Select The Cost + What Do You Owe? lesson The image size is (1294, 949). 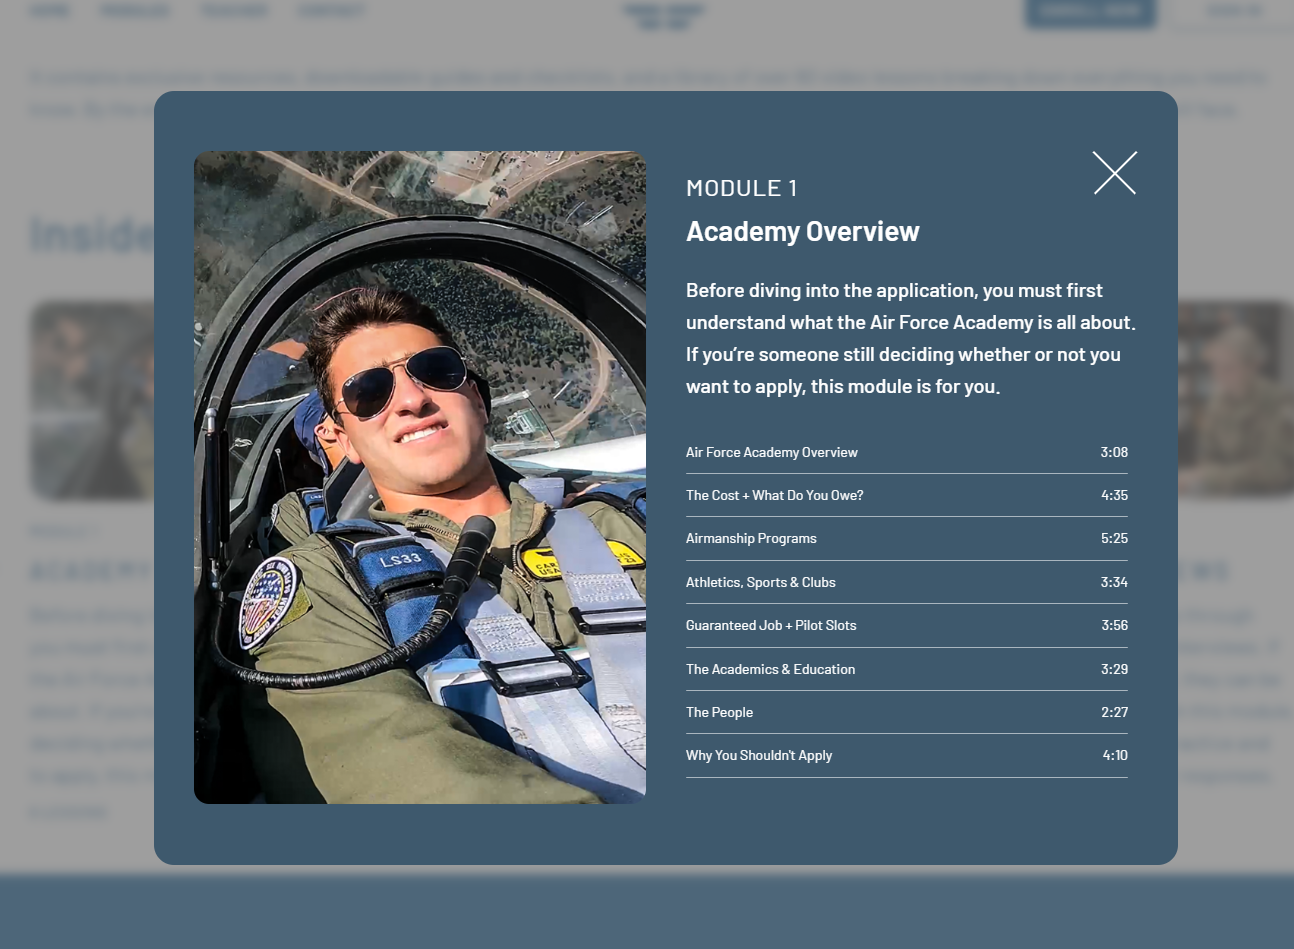[907, 495]
